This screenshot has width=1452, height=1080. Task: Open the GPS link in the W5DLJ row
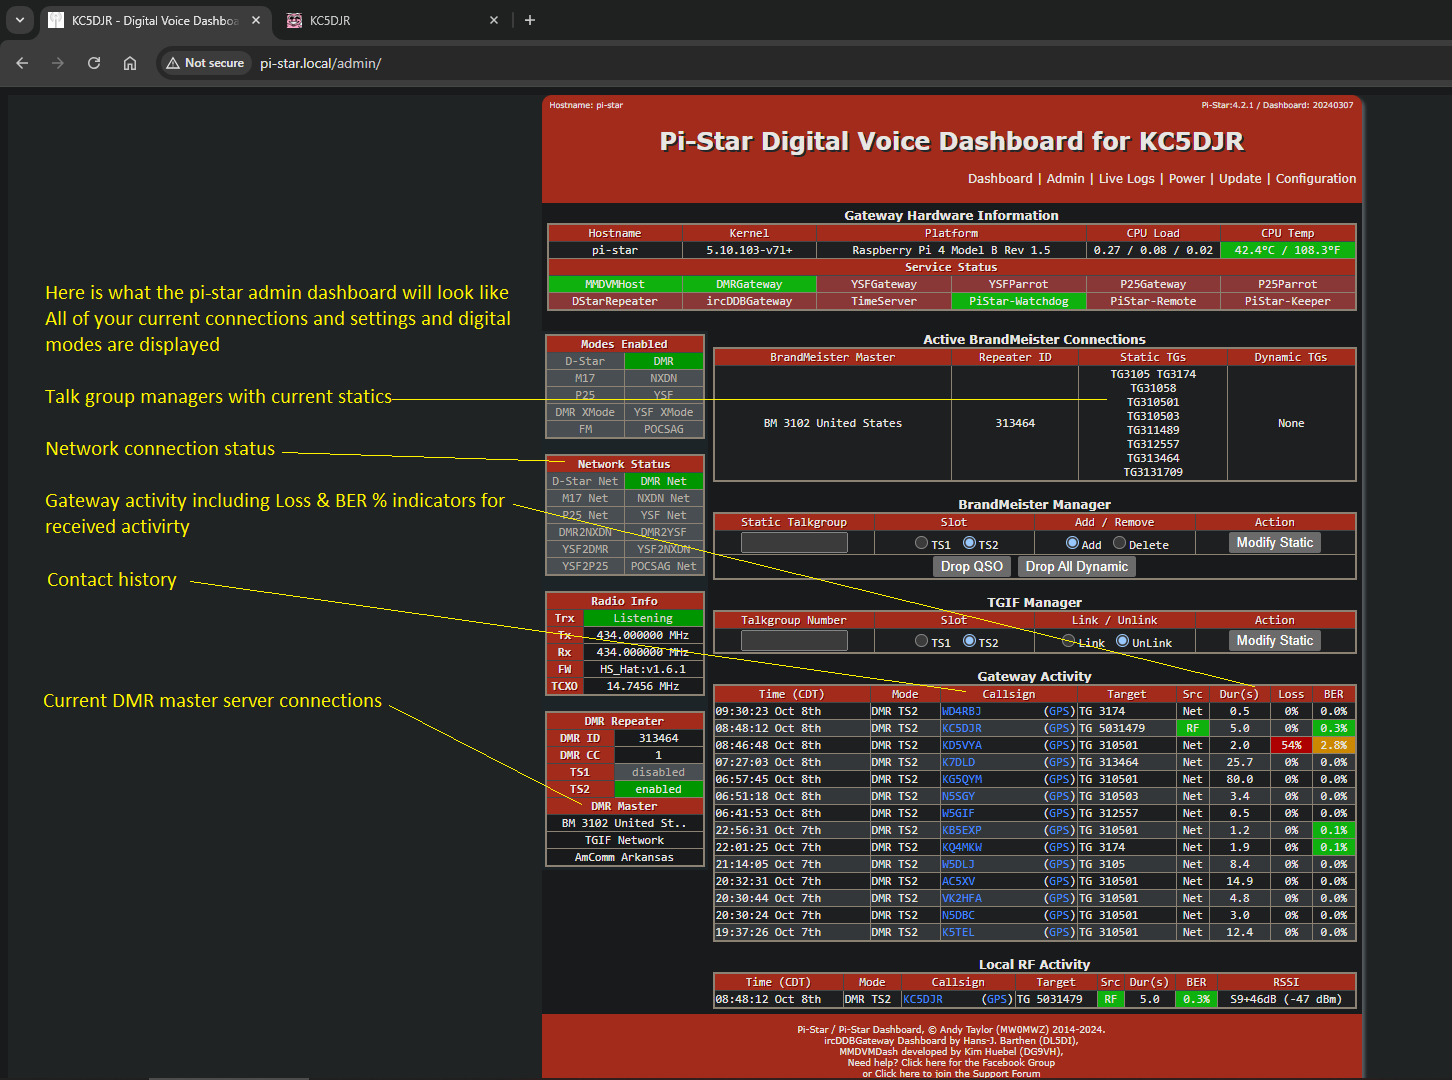point(1060,865)
